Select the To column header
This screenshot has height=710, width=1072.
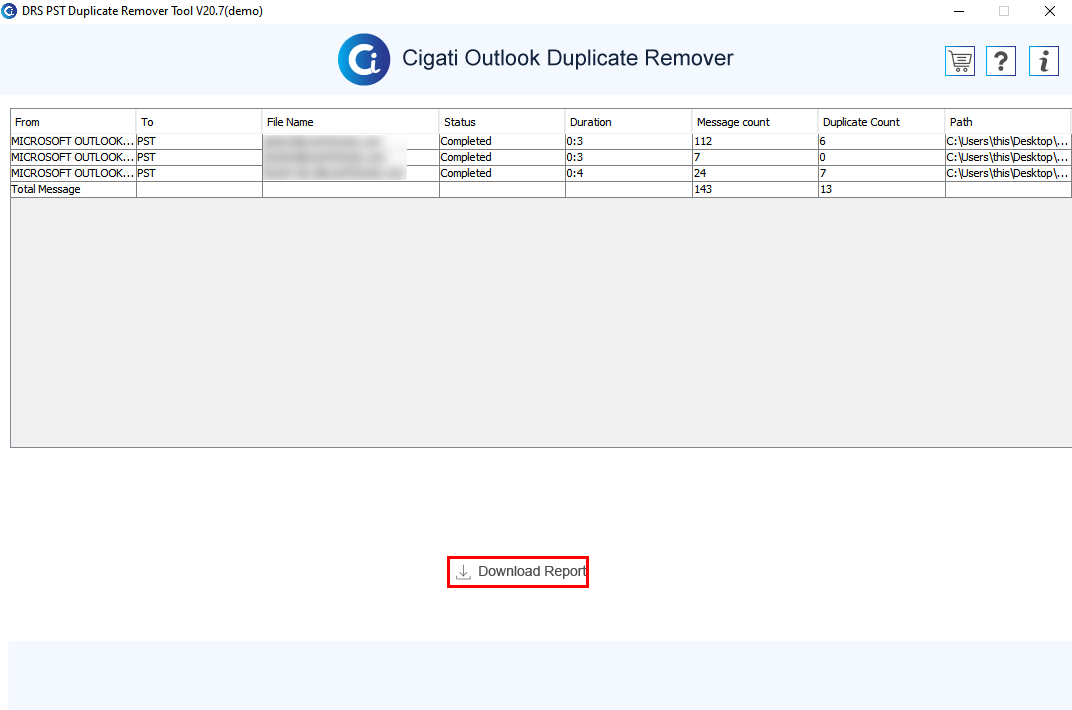coord(199,122)
